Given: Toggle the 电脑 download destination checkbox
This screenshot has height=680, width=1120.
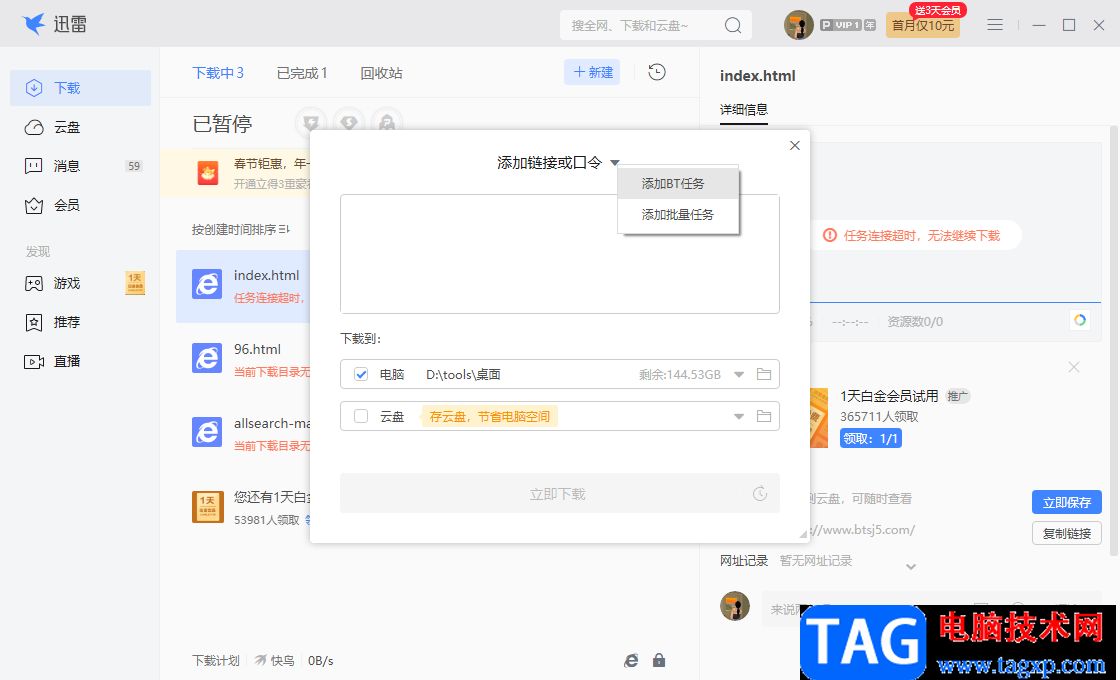Looking at the screenshot, I should [361, 374].
